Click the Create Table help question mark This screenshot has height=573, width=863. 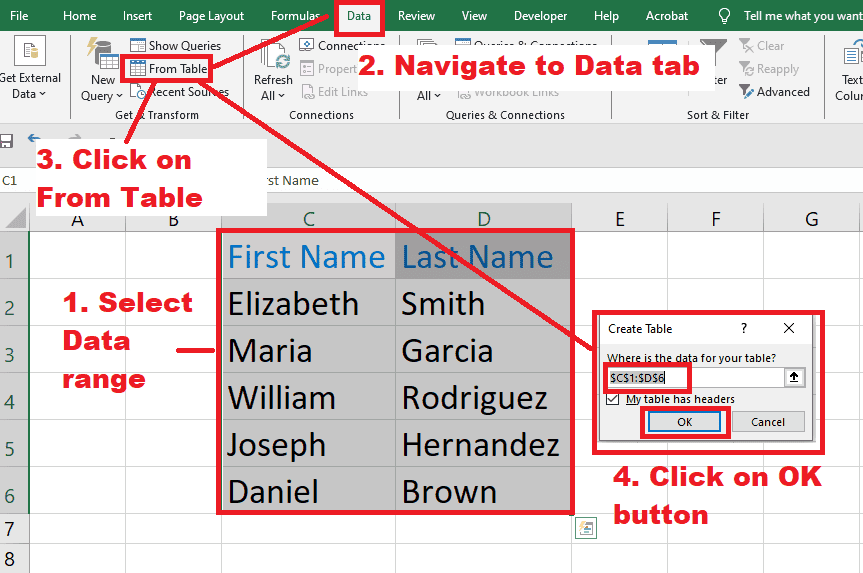[744, 329]
